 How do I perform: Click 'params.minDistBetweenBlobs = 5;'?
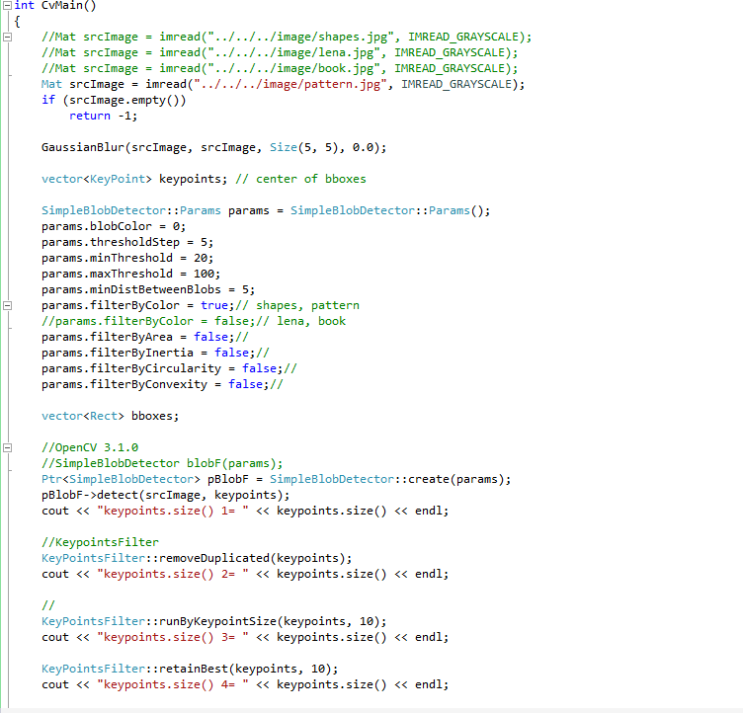coord(148,289)
